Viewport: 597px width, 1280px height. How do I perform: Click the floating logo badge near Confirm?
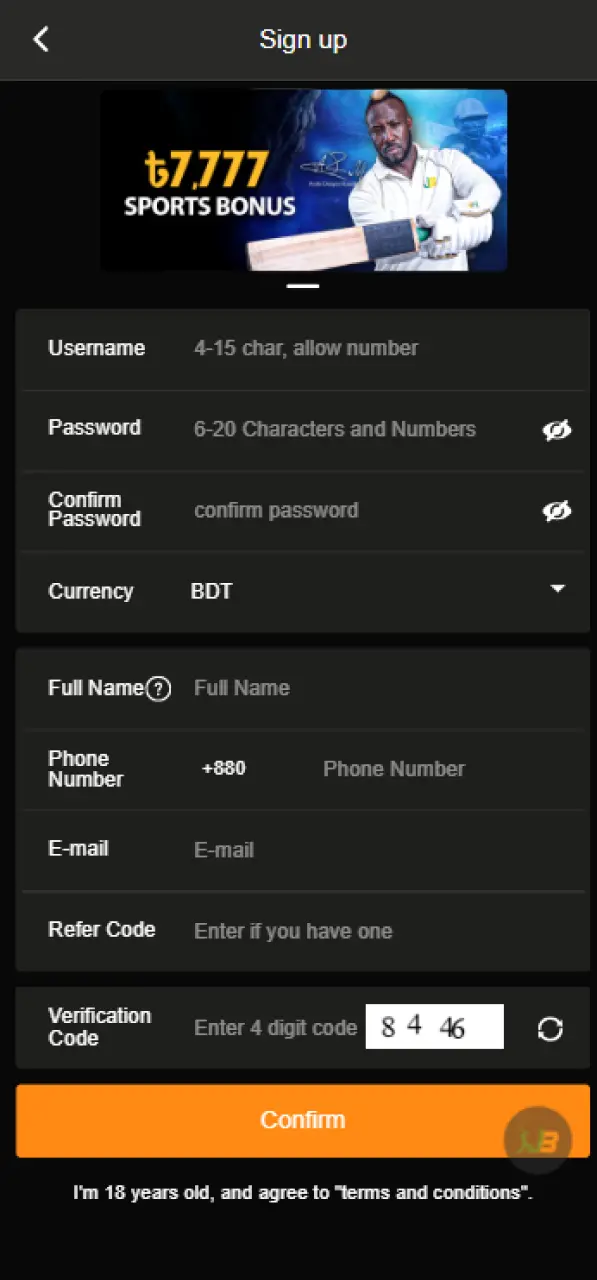pyautogui.click(x=540, y=1140)
